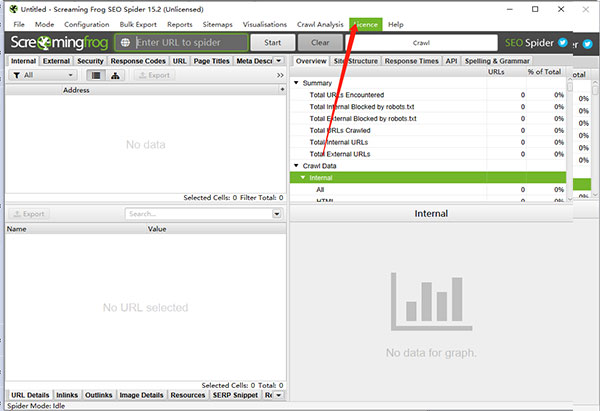Switch to tree view icon
This screenshot has height=411, width=600.
coord(116,75)
